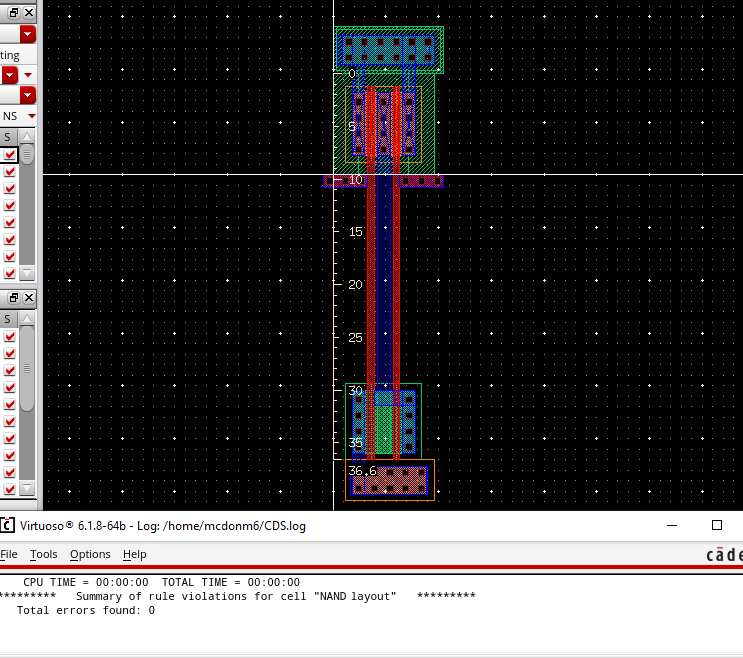743x658 pixels.
Task: Click the S column header in the upper list
Action: pyautogui.click(x=8, y=137)
